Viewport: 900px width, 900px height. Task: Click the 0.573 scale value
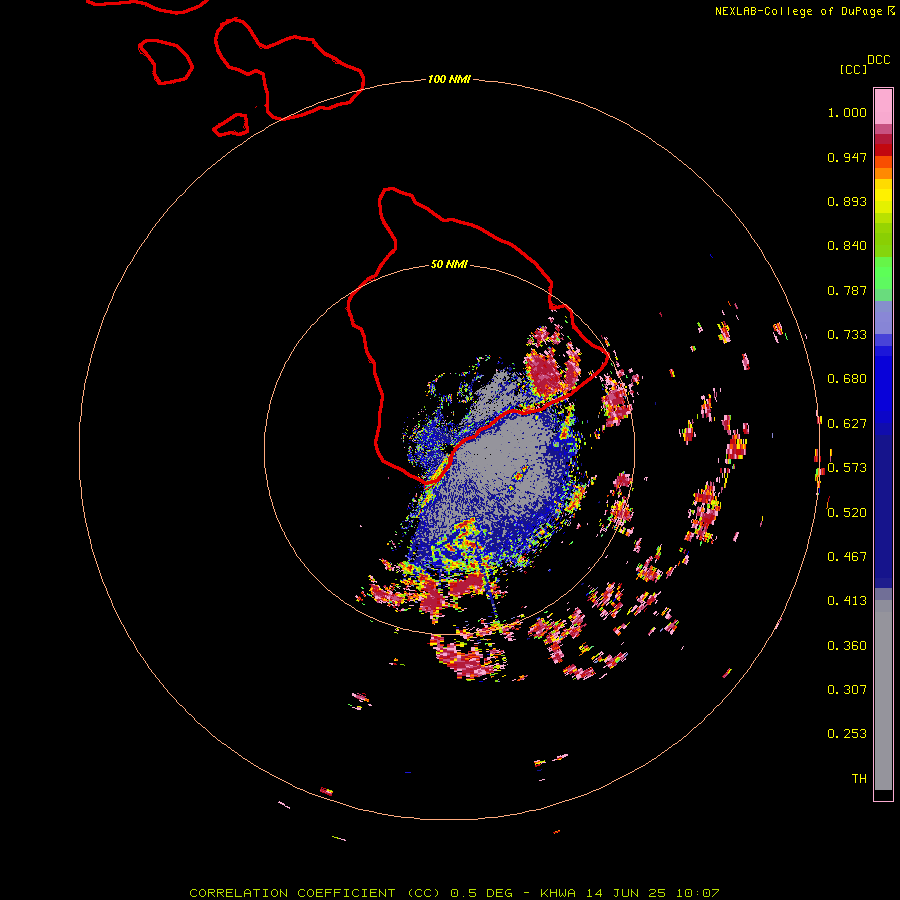click(847, 468)
